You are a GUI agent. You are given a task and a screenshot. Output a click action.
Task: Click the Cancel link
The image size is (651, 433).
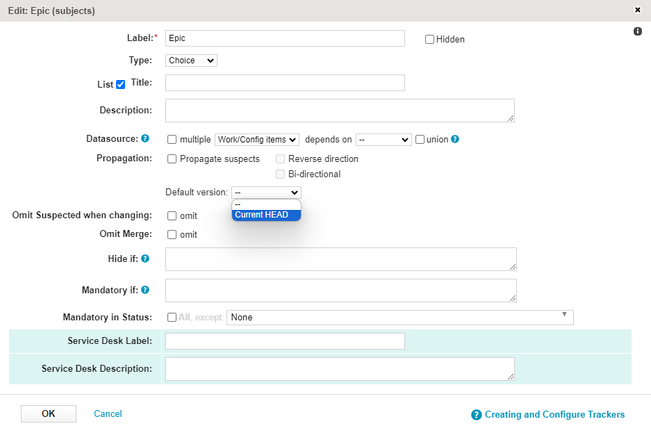coord(108,413)
